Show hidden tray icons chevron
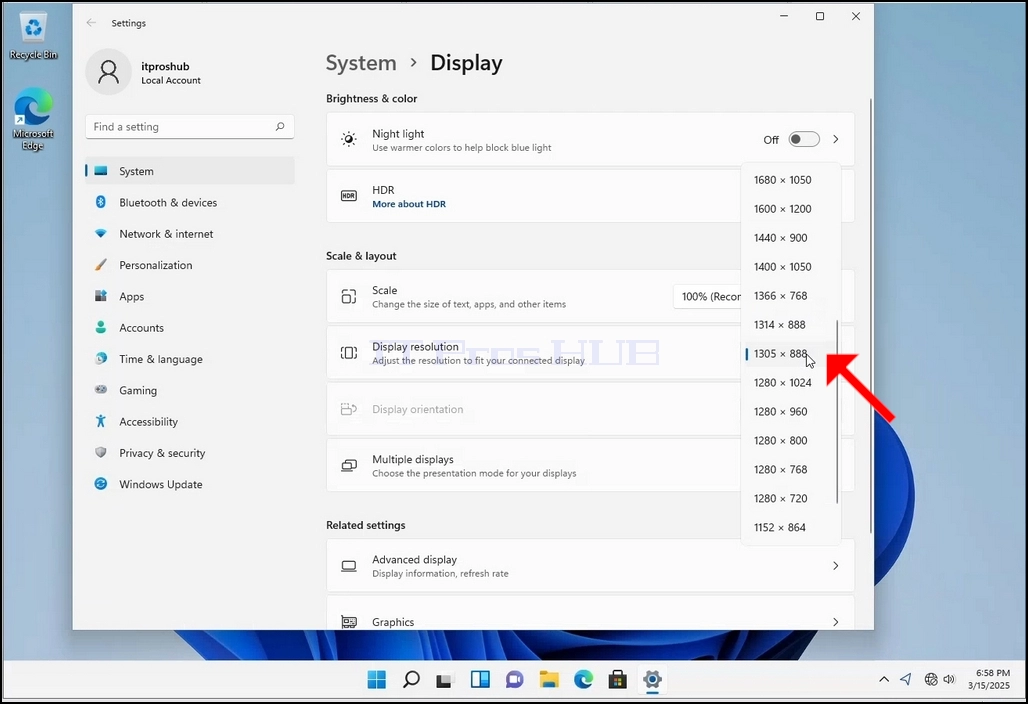The image size is (1028, 704). 884,679
